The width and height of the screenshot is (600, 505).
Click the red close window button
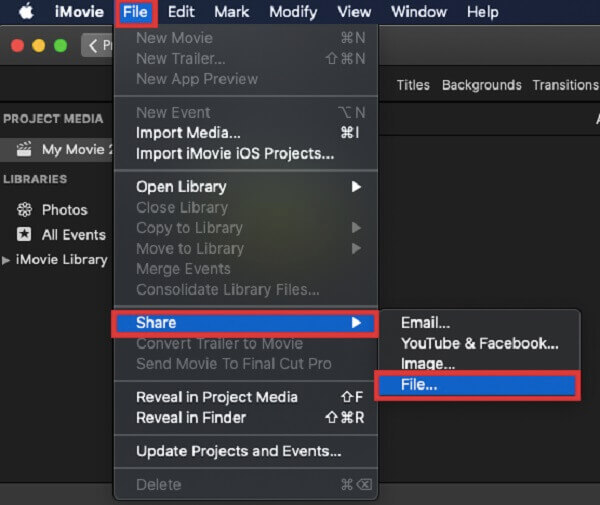coord(18,46)
